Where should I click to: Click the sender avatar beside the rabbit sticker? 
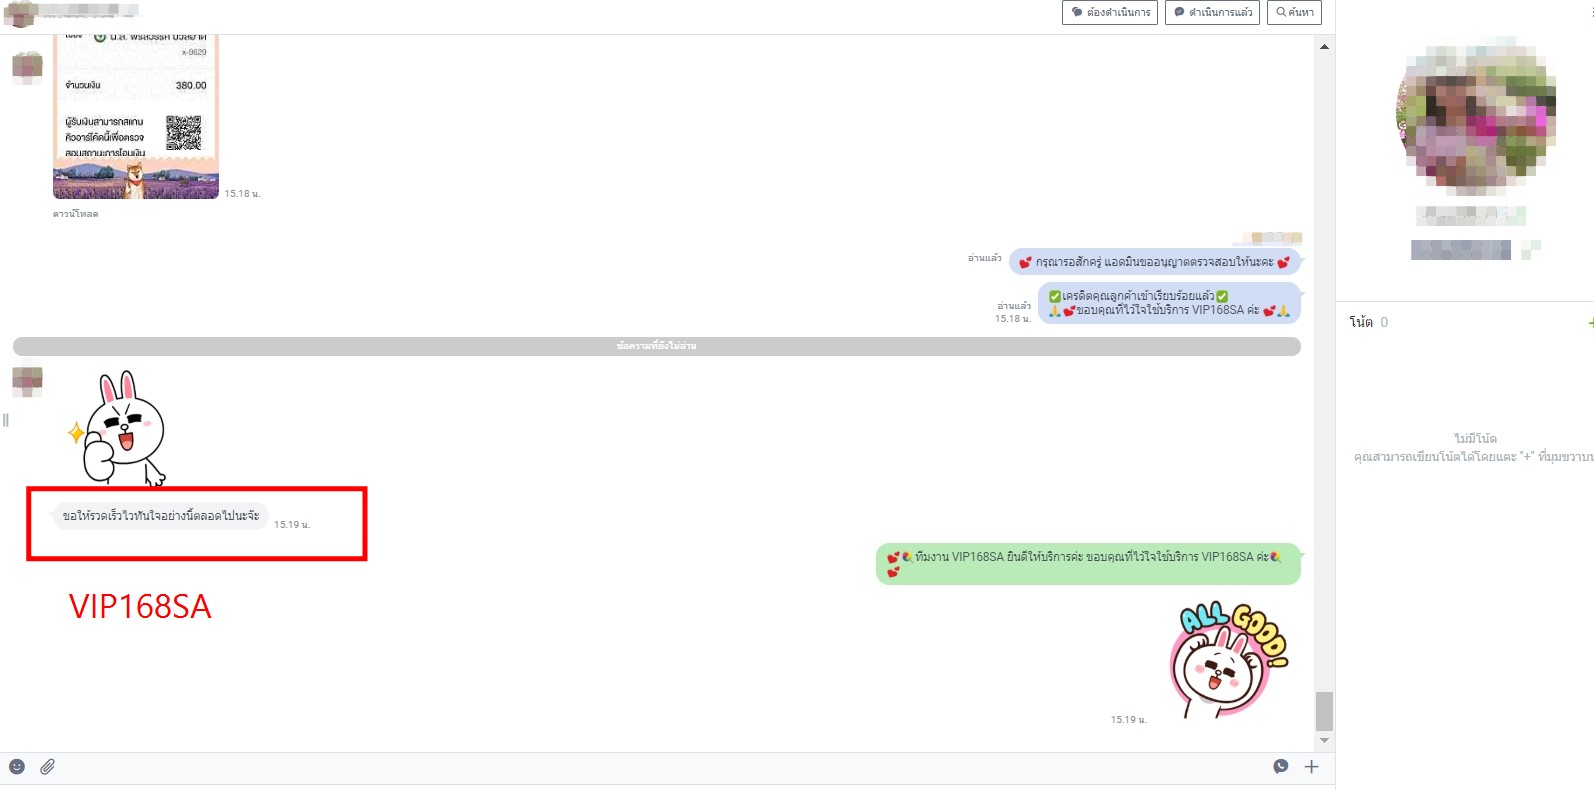click(27, 381)
